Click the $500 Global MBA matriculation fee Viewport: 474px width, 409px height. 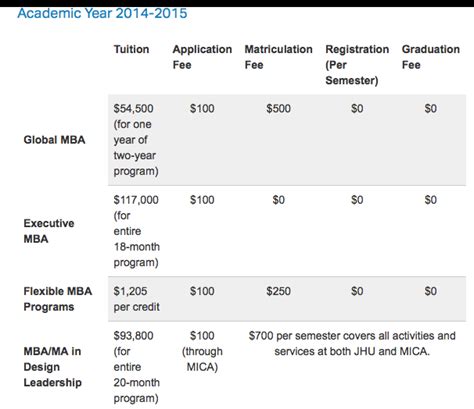coord(278,108)
